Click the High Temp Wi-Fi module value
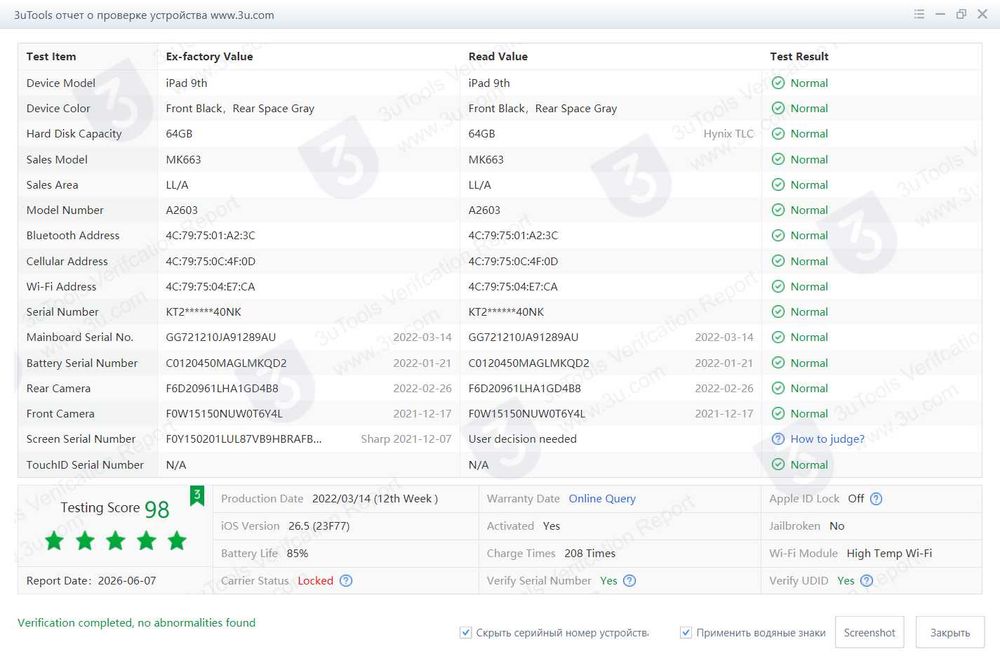1000x663 pixels. [x=889, y=553]
